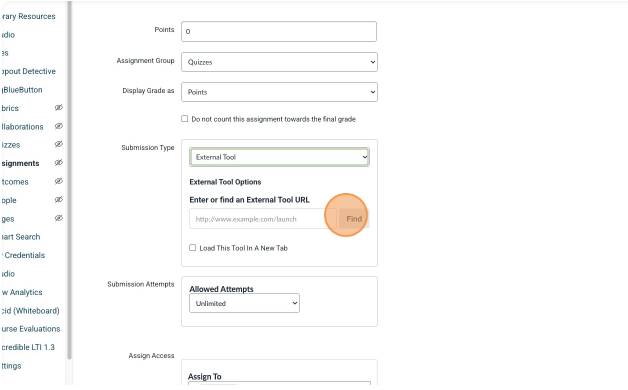The image size is (628, 390).
Task: Open Lucid (Whiteboard) in course navigation
Action: click(x=30, y=311)
